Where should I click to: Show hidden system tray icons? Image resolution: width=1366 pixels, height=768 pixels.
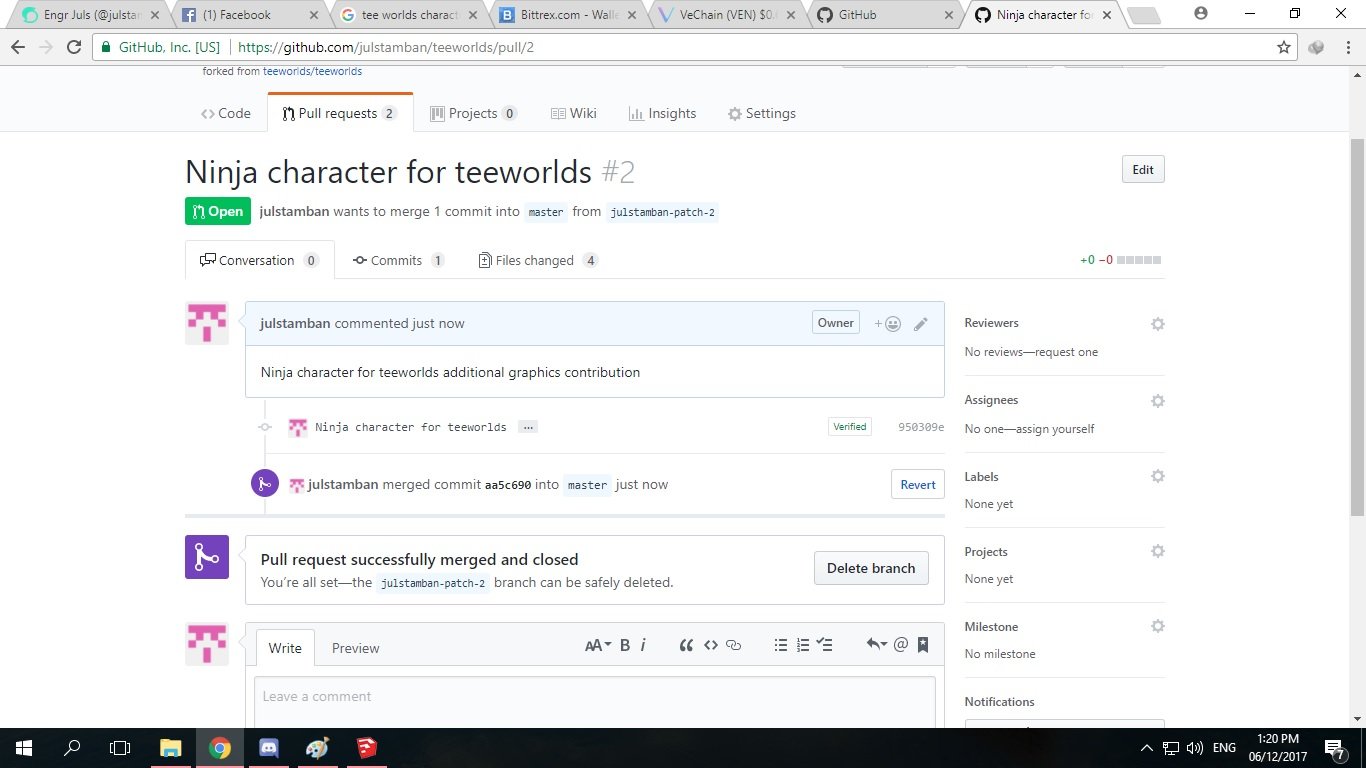[x=1147, y=748]
